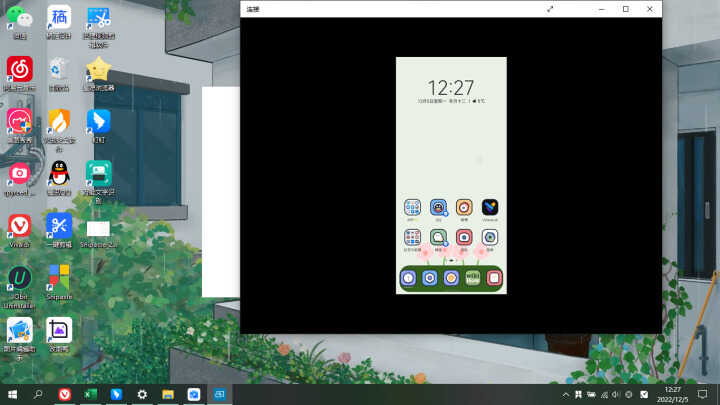The width and height of the screenshot is (720, 405).
Task: Tap the green WeChat app on phone screen
Action: point(438,237)
